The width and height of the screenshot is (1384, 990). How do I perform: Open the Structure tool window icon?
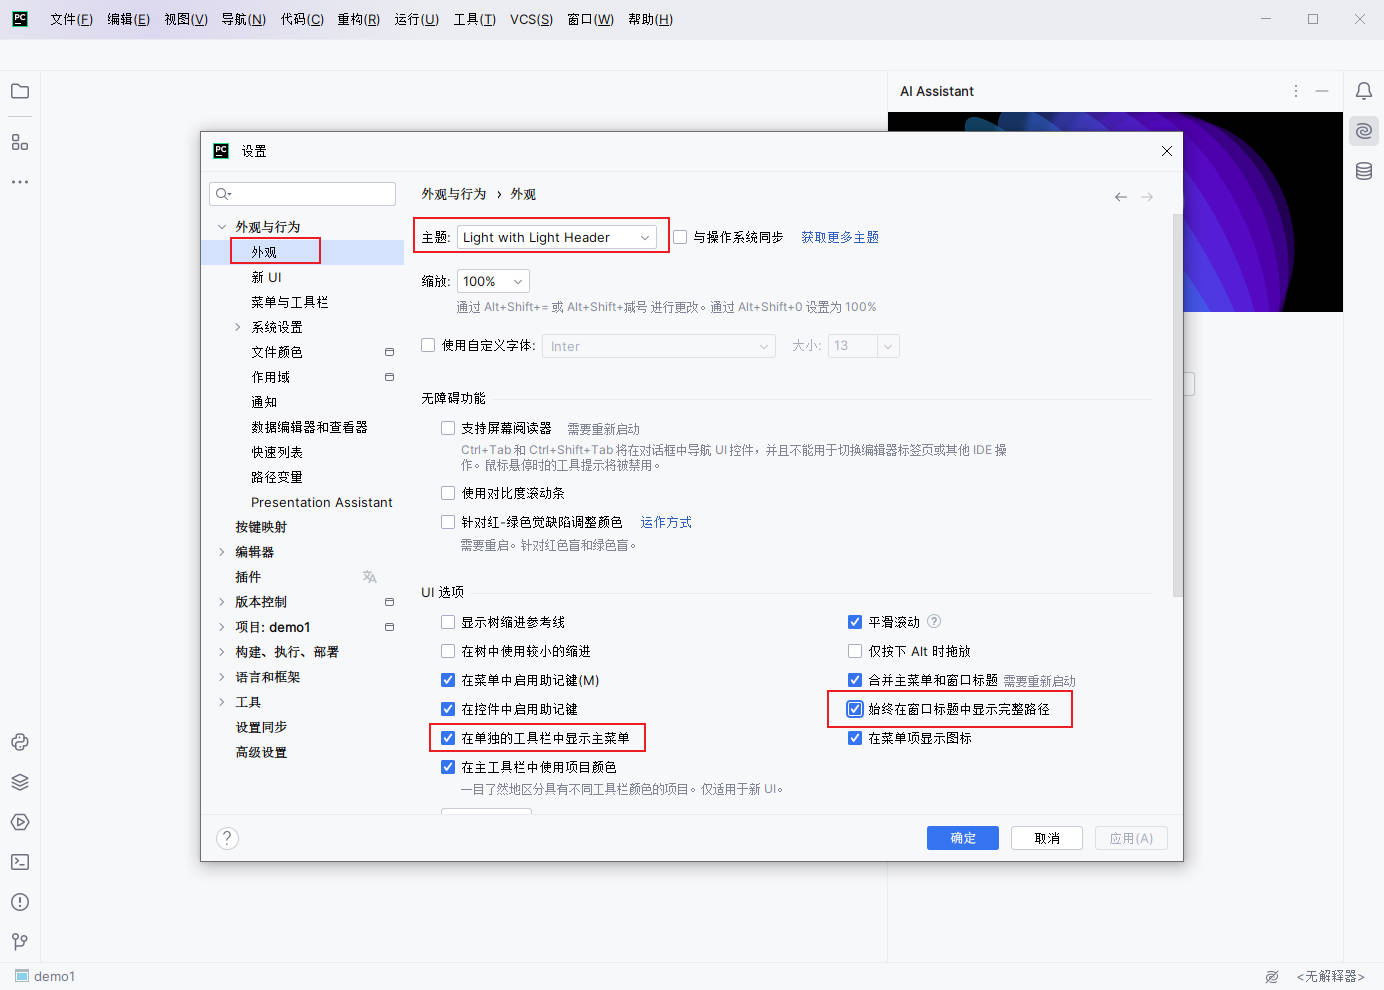click(x=20, y=142)
